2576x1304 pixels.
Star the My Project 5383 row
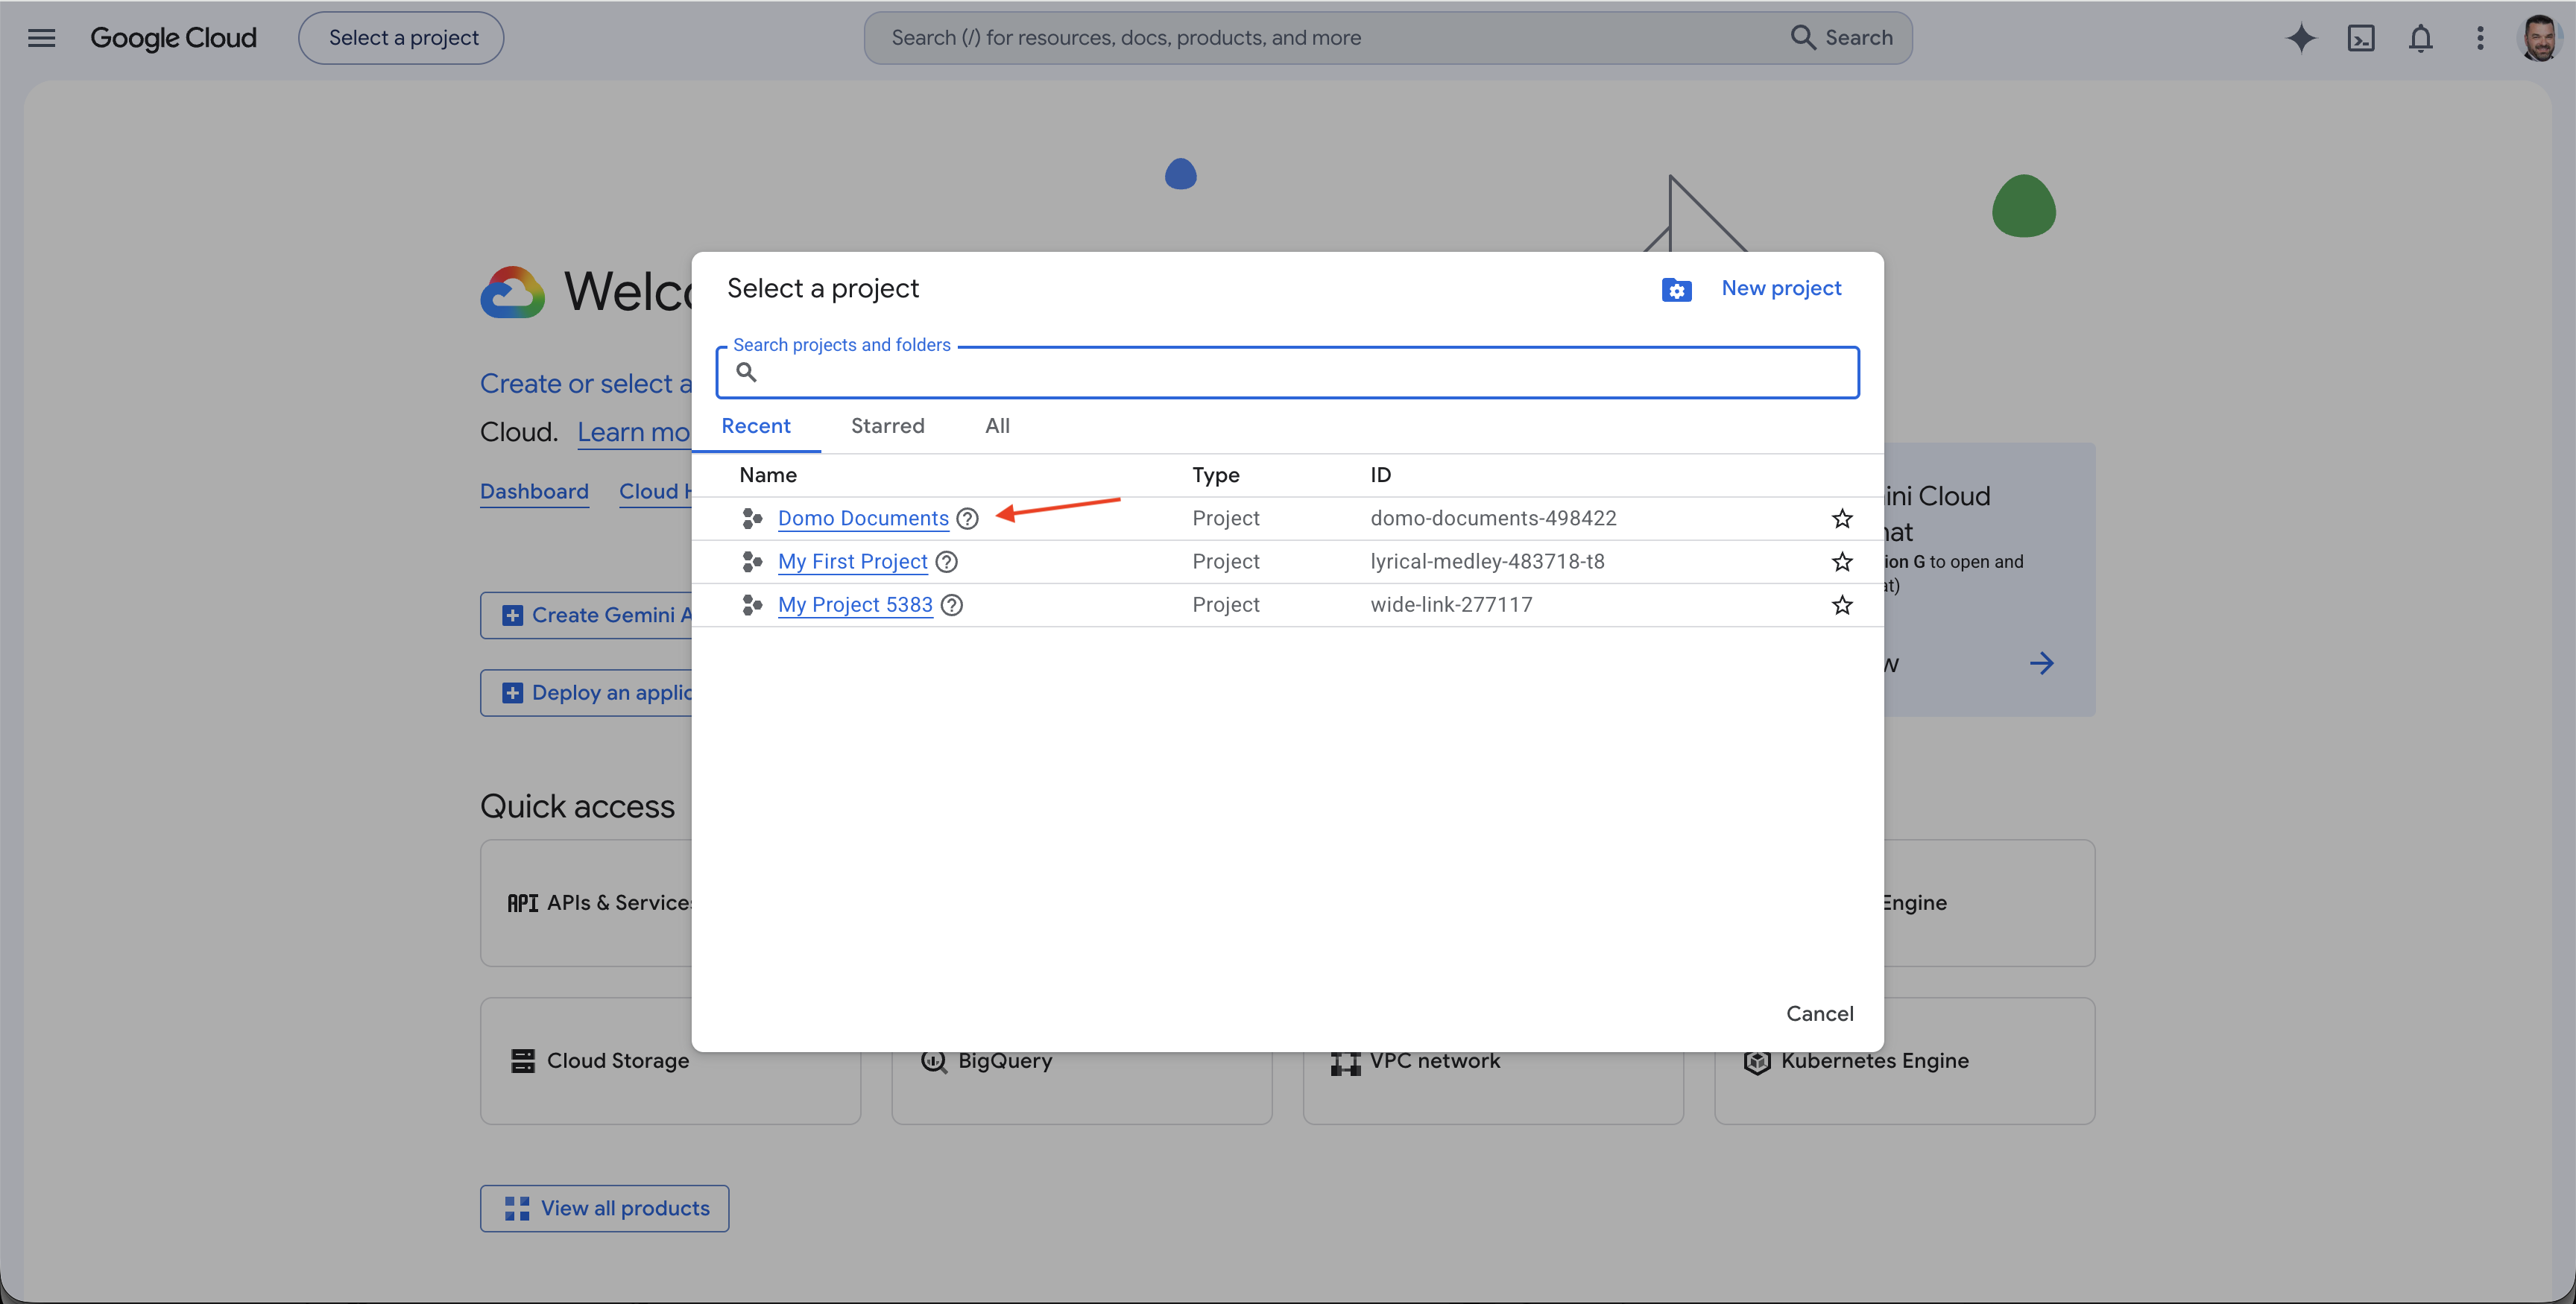pyautogui.click(x=1842, y=605)
